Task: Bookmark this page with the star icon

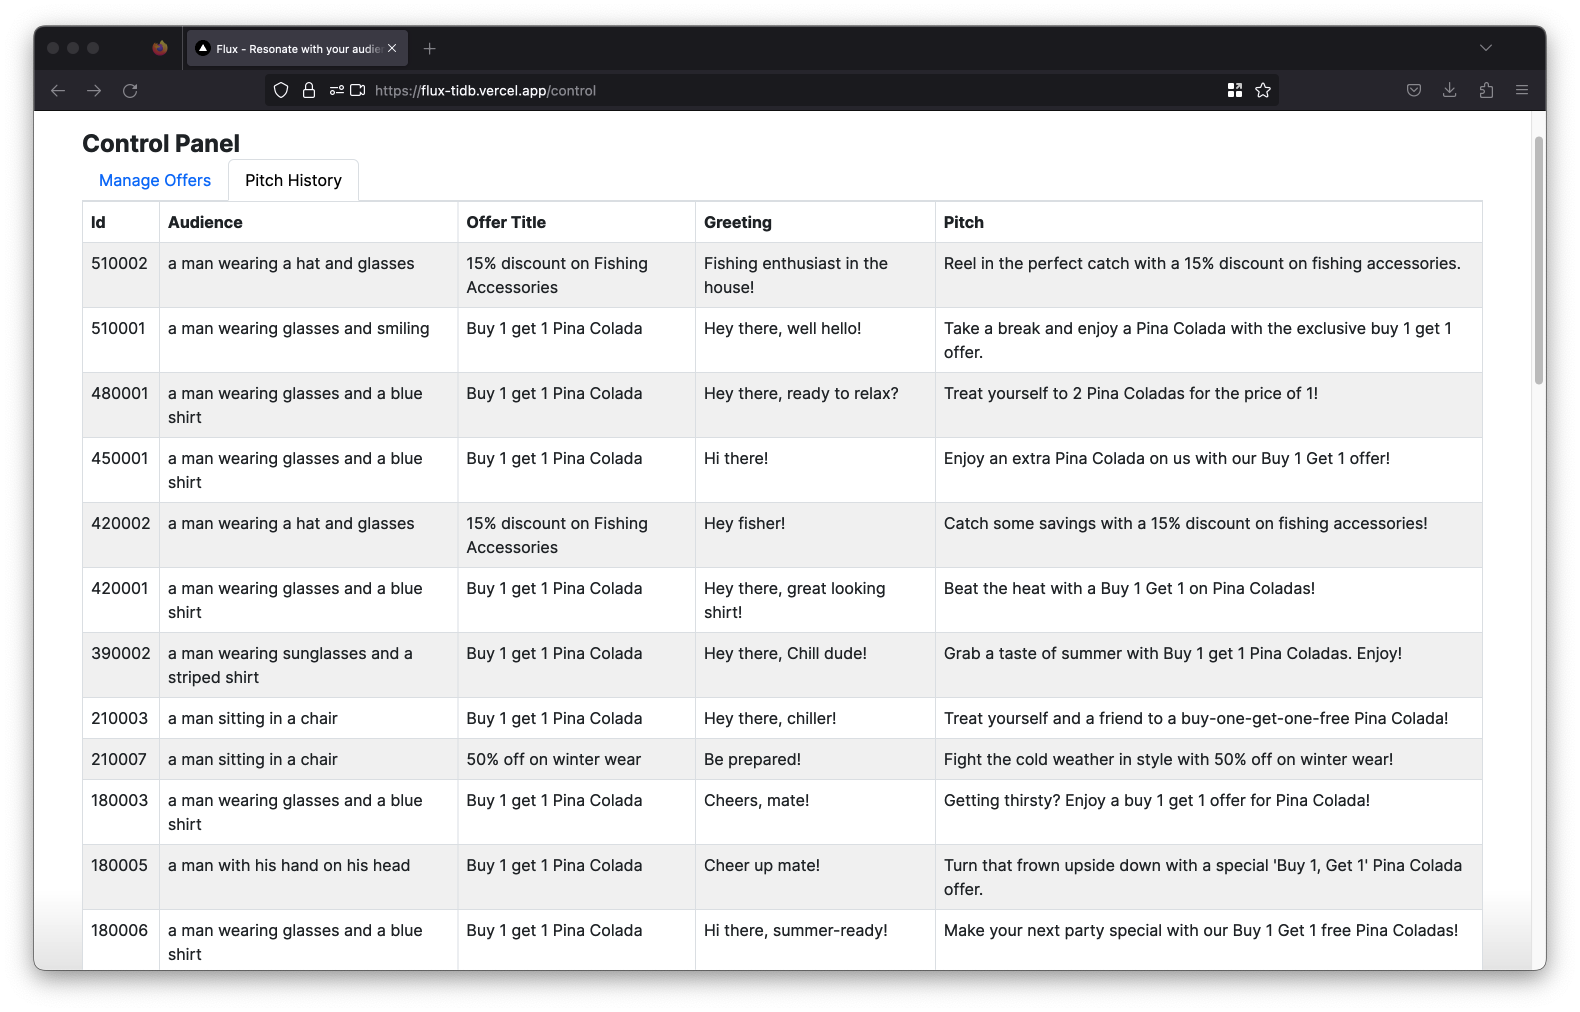Action: point(1263,91)
